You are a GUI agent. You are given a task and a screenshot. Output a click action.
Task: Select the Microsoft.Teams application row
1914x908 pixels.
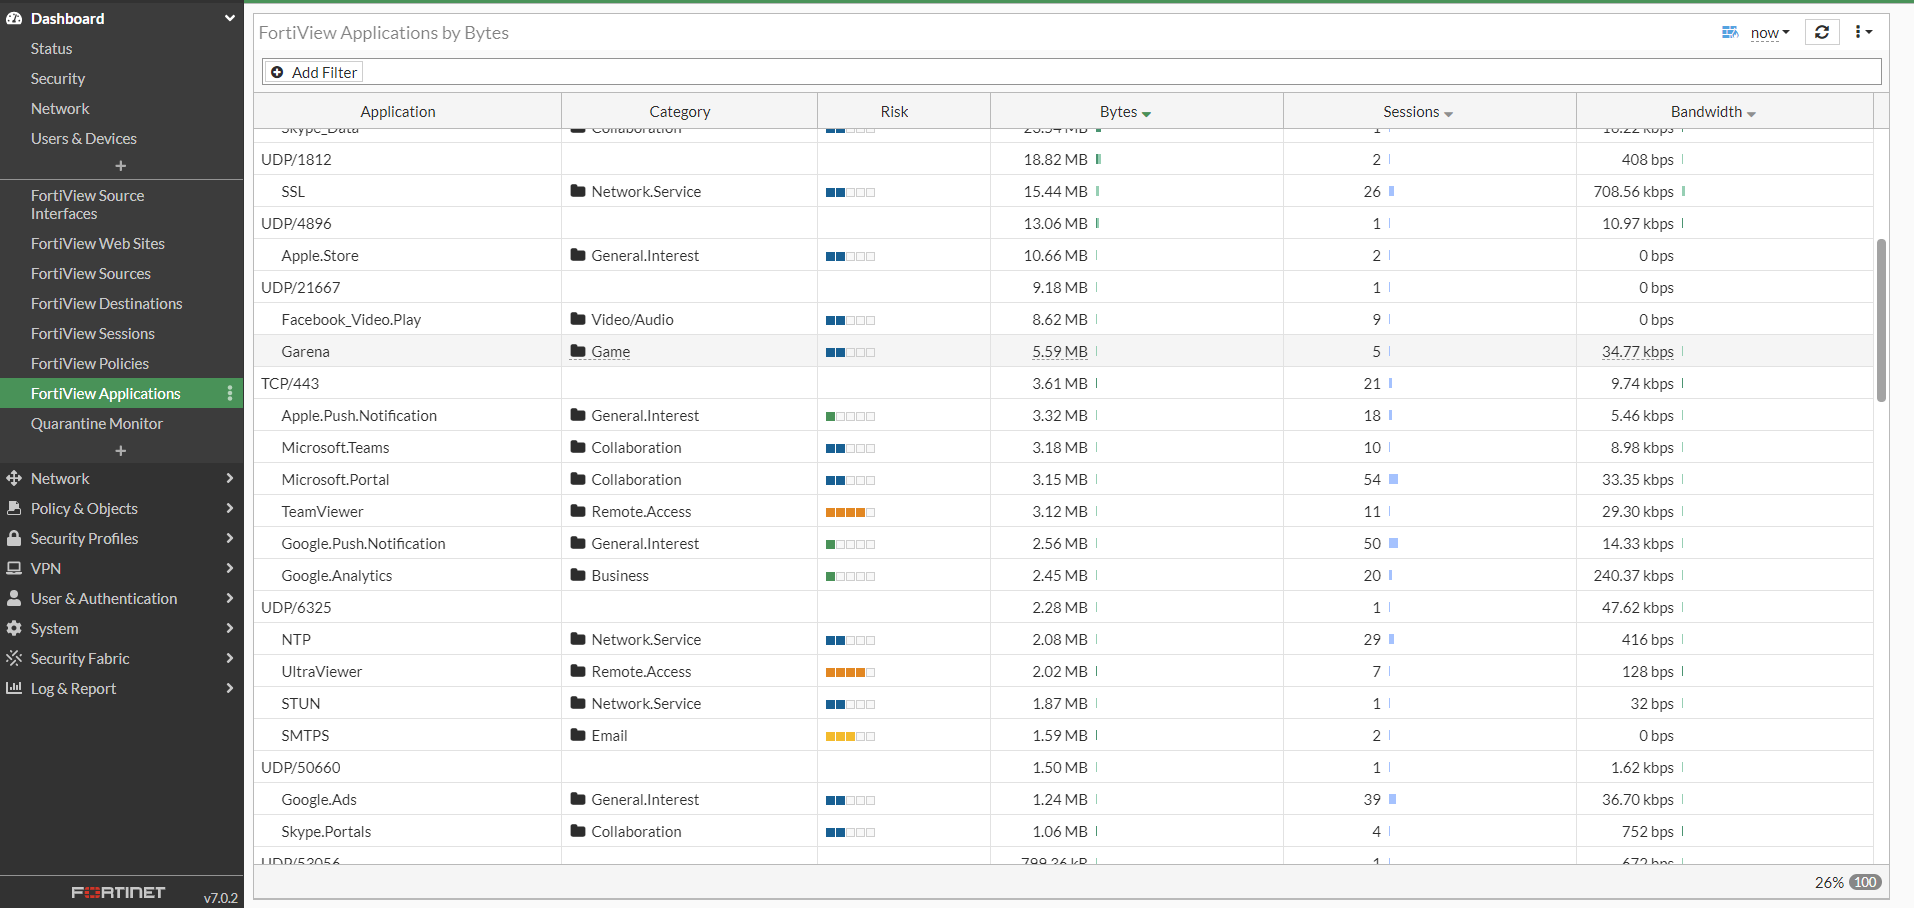[x=1063, y=447]
